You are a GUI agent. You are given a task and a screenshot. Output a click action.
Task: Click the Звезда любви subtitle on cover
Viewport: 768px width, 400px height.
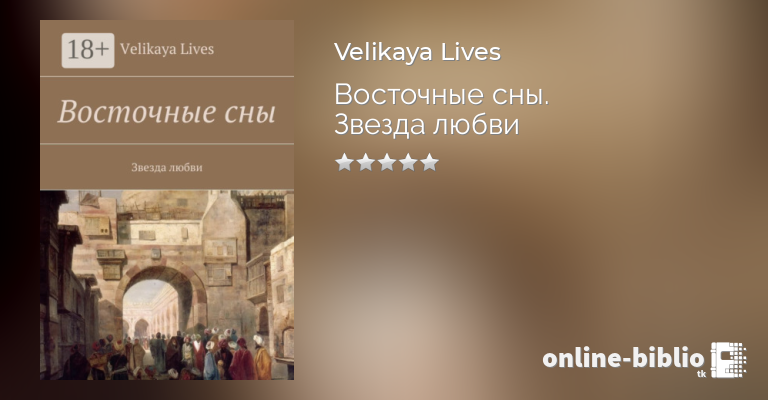pyautogui.click(x=167, y=167)
